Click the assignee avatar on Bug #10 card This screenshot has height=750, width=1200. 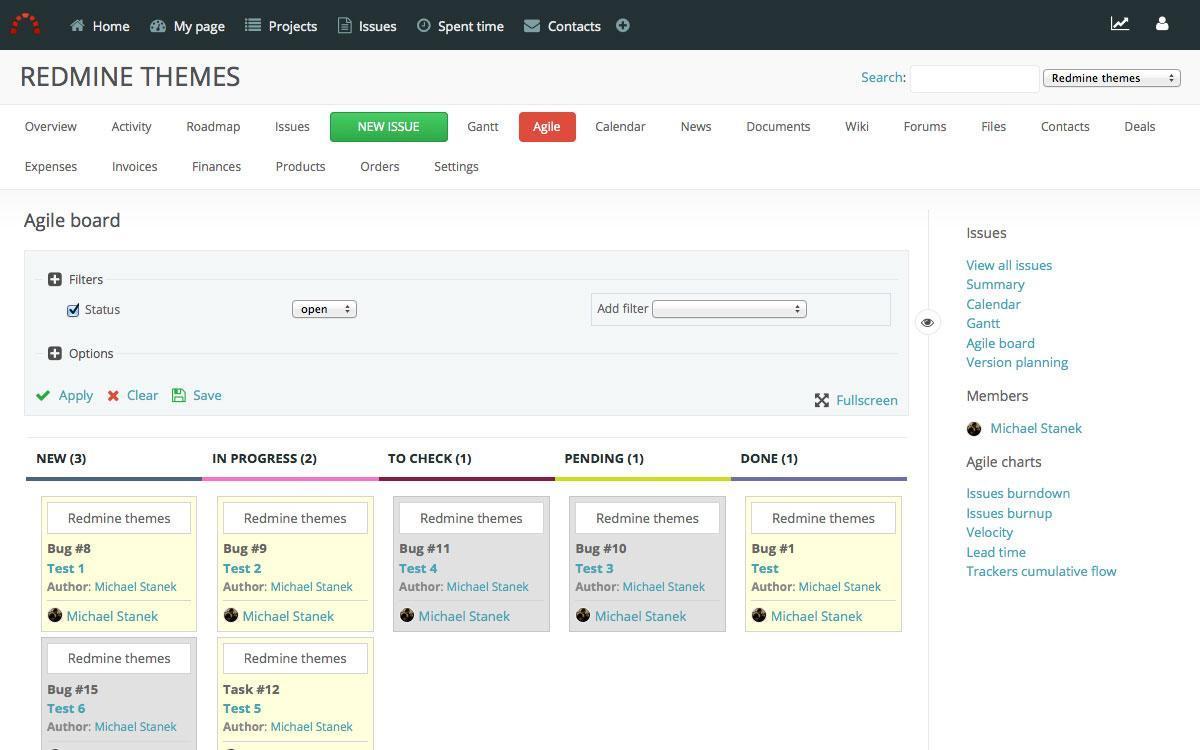583,615
